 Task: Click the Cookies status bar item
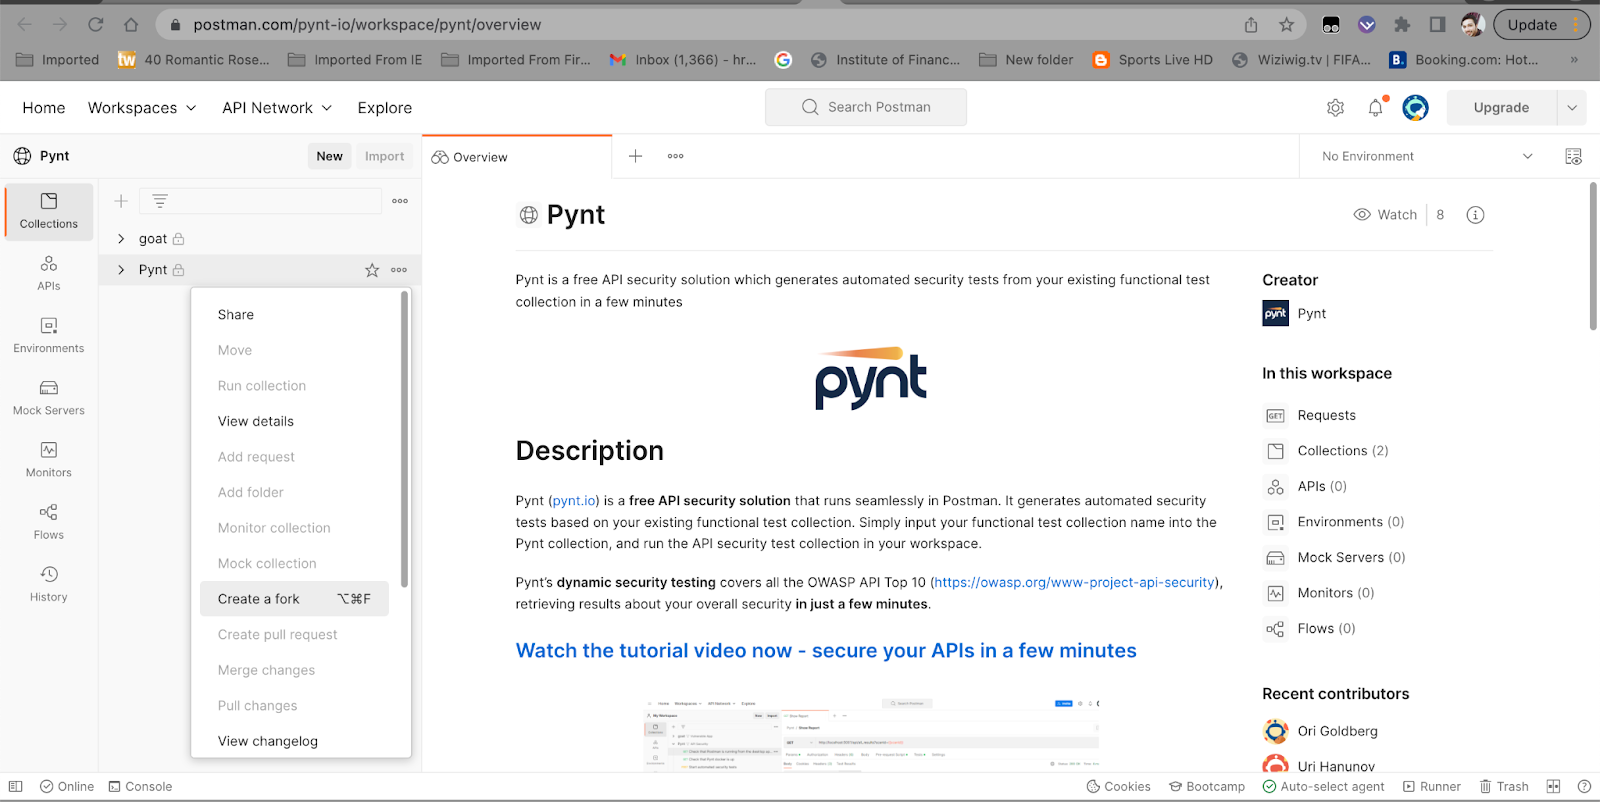coord(1119,787)
